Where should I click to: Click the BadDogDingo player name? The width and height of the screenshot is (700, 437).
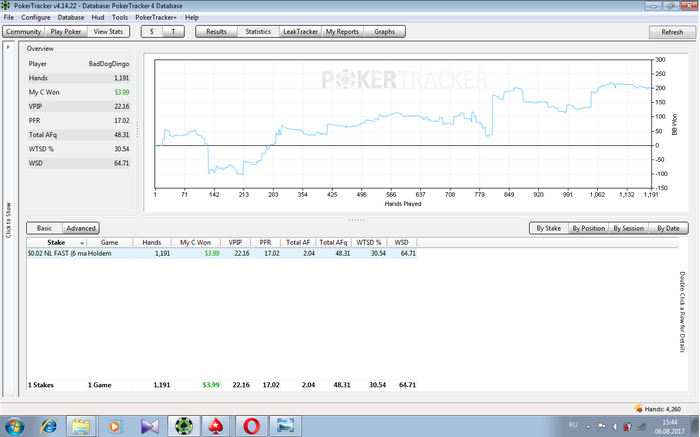tap(109, 64)
